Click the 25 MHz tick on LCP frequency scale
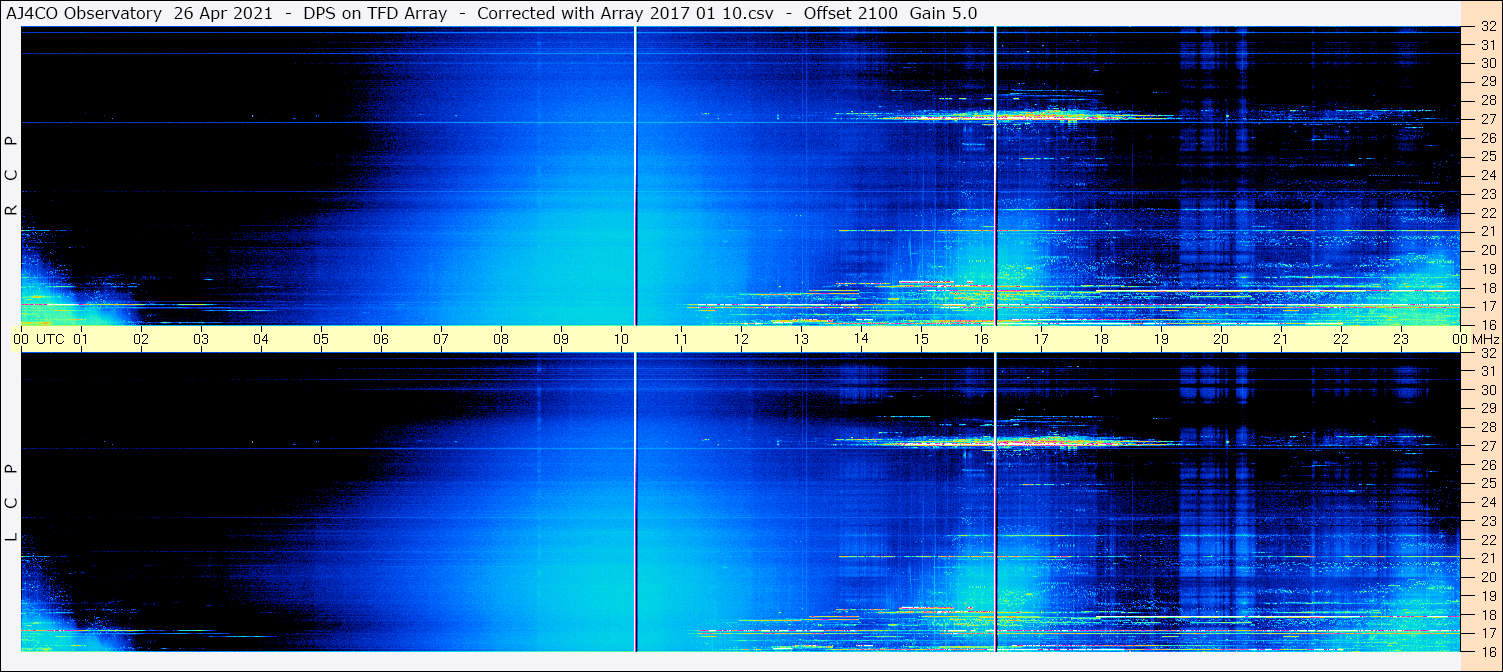 [x=1488, y=483]
